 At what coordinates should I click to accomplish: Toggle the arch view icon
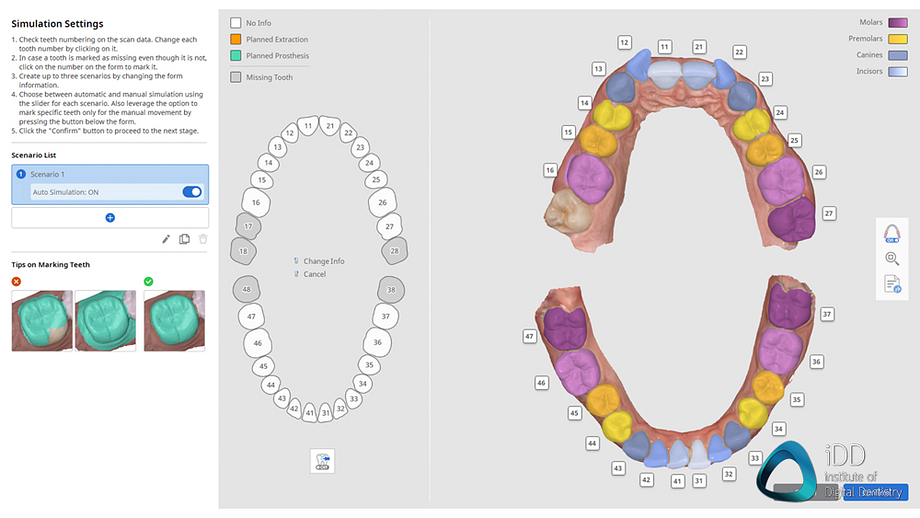point(892,233)
